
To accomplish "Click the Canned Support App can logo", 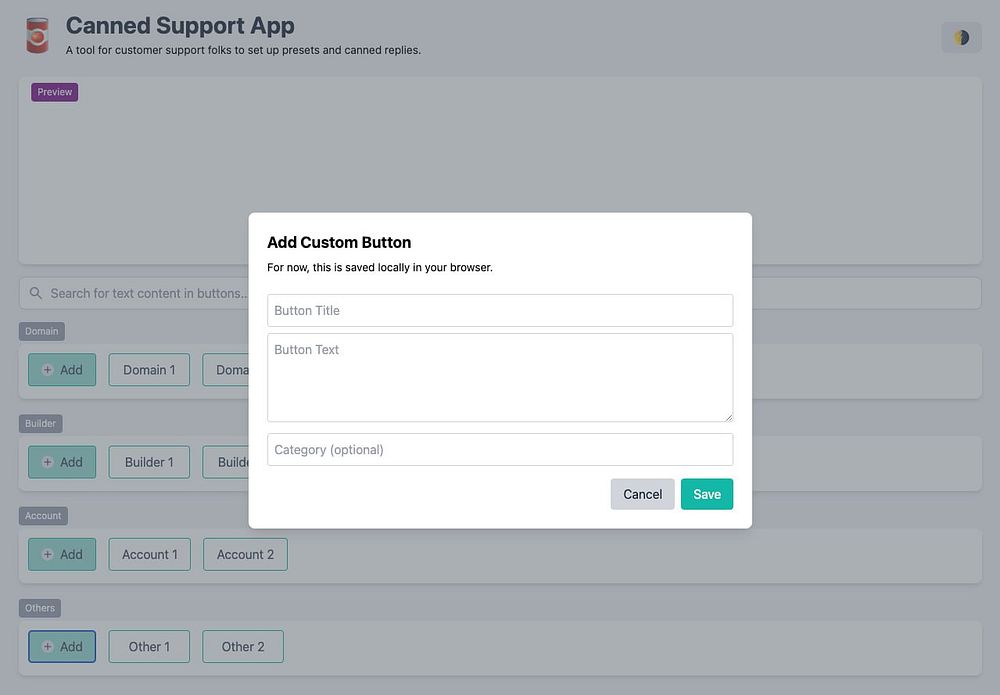I will (x=38, y=35).
